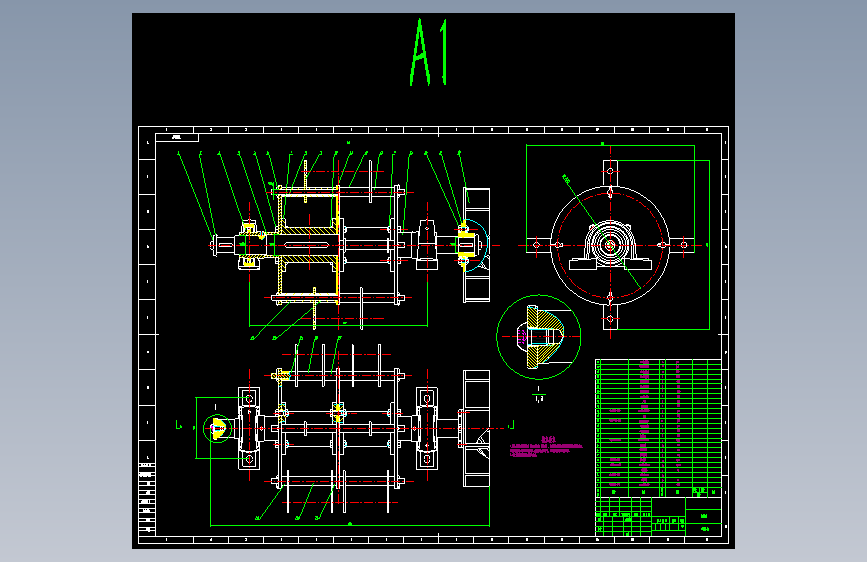Click the title block below parts list
Image resolution: width=867 pixels, height=562 pixels.
pos(658,516)
